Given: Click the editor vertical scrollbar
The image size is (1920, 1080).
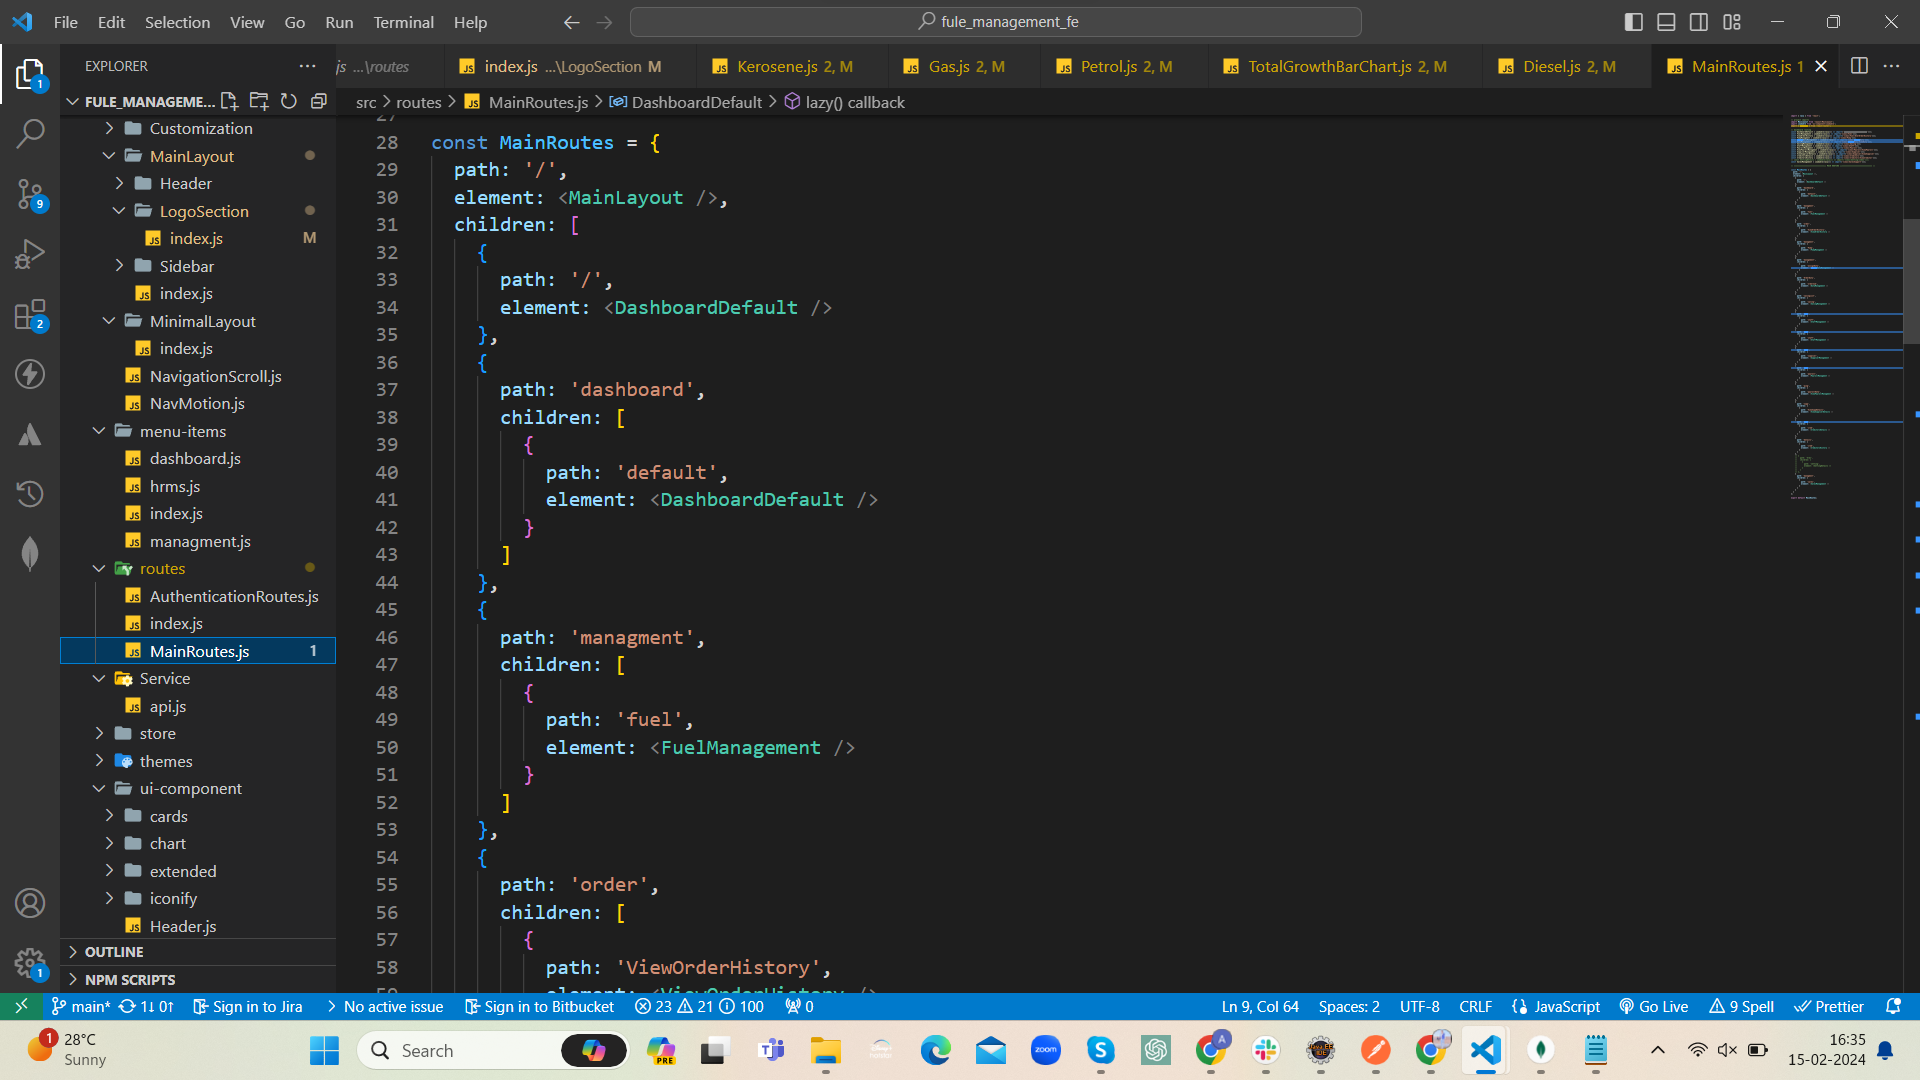Looking at the screenshot, I should click(x=1910, y=280).
